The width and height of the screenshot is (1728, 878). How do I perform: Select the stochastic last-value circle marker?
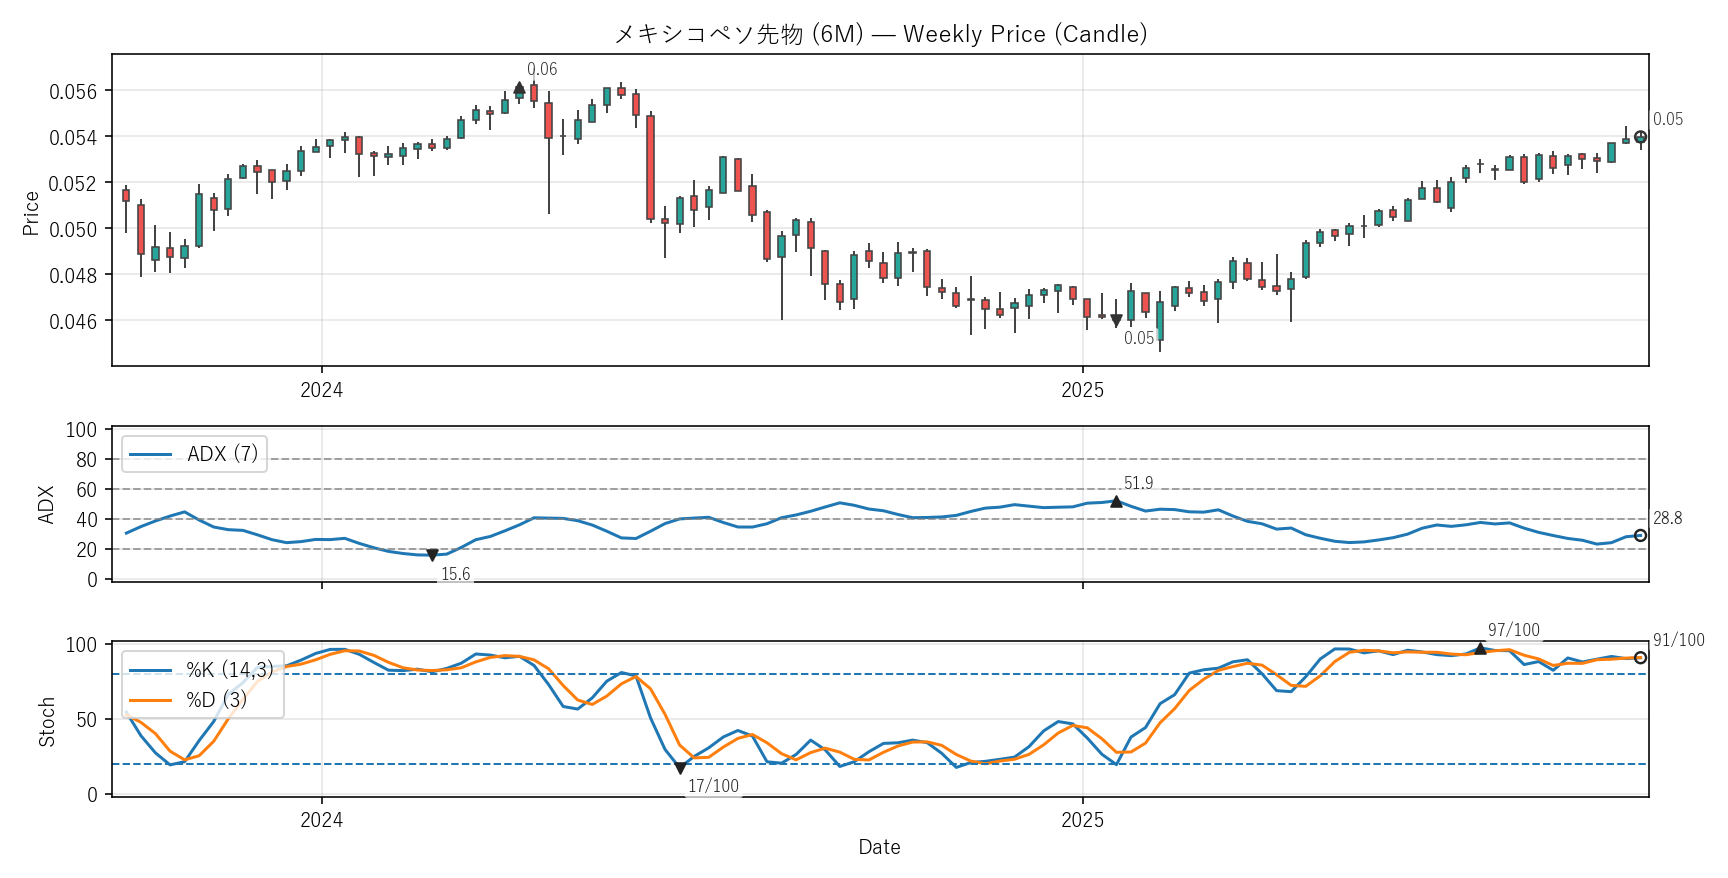pos(1640,658)
